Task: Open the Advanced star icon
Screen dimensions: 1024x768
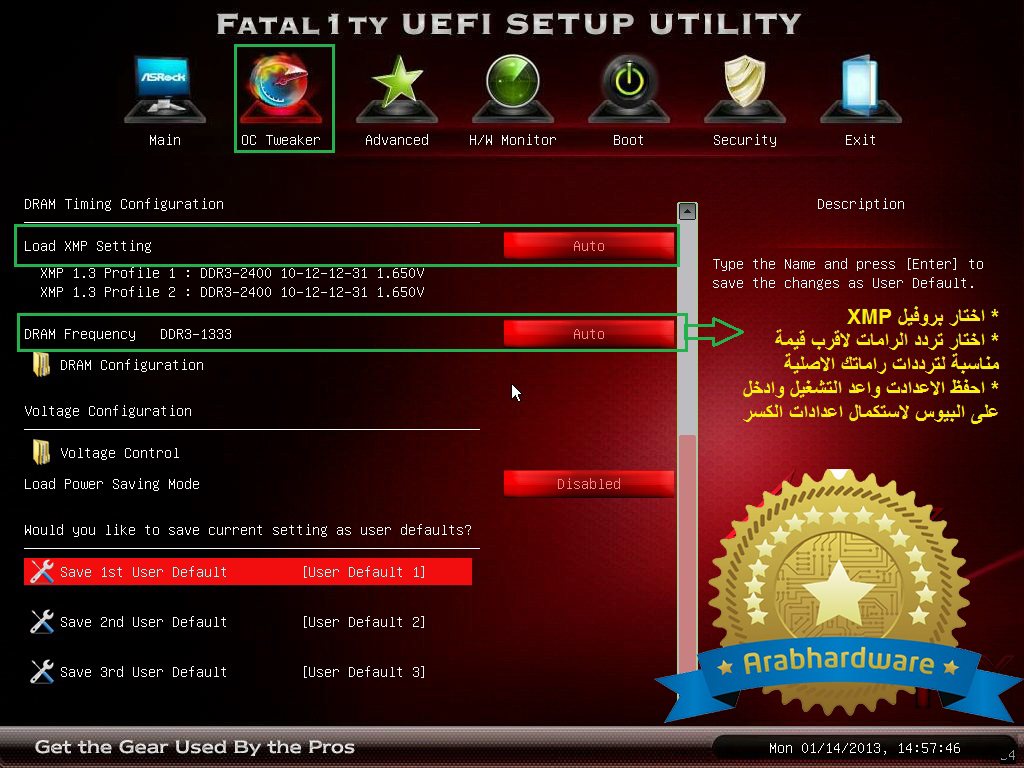Action: click(396, 89)
